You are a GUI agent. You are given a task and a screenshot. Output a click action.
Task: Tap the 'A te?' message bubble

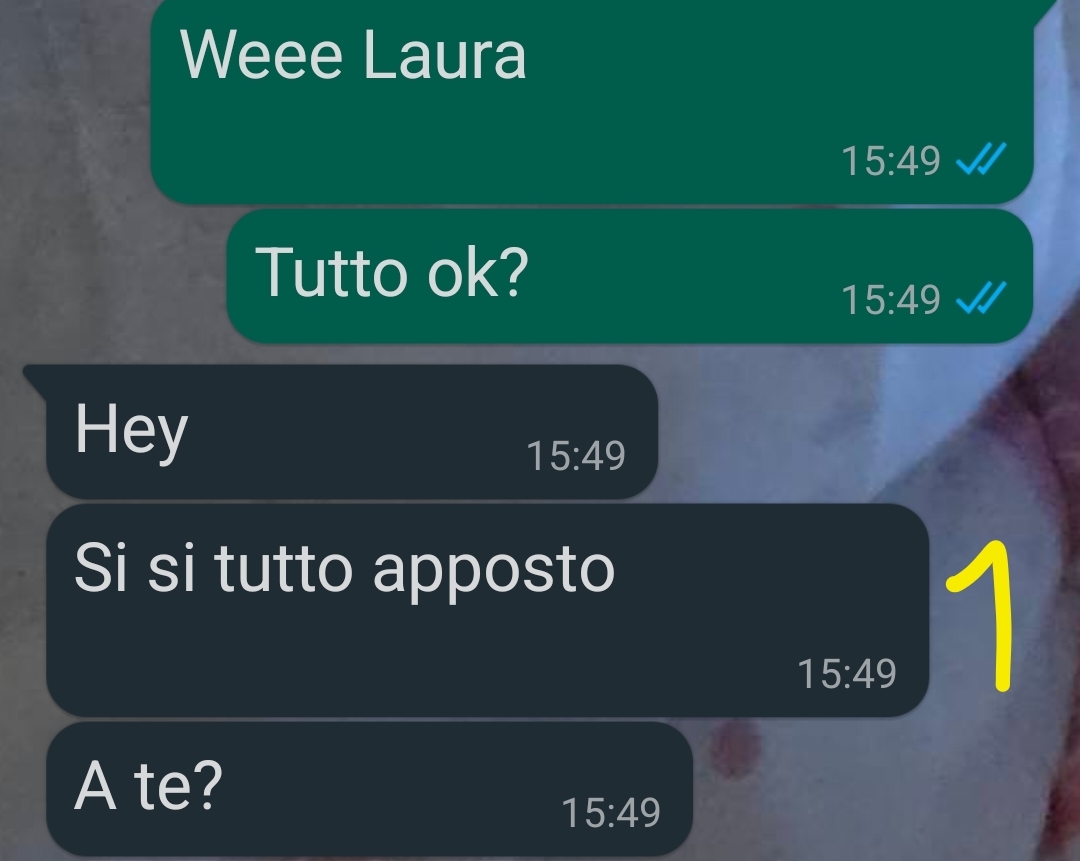(369, 789)
